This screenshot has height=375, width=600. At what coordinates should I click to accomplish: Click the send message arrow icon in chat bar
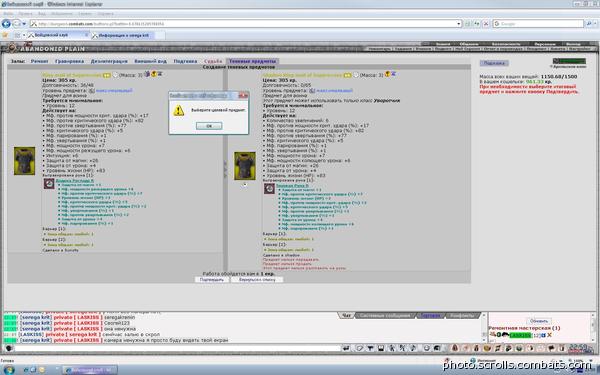point(346,348)
